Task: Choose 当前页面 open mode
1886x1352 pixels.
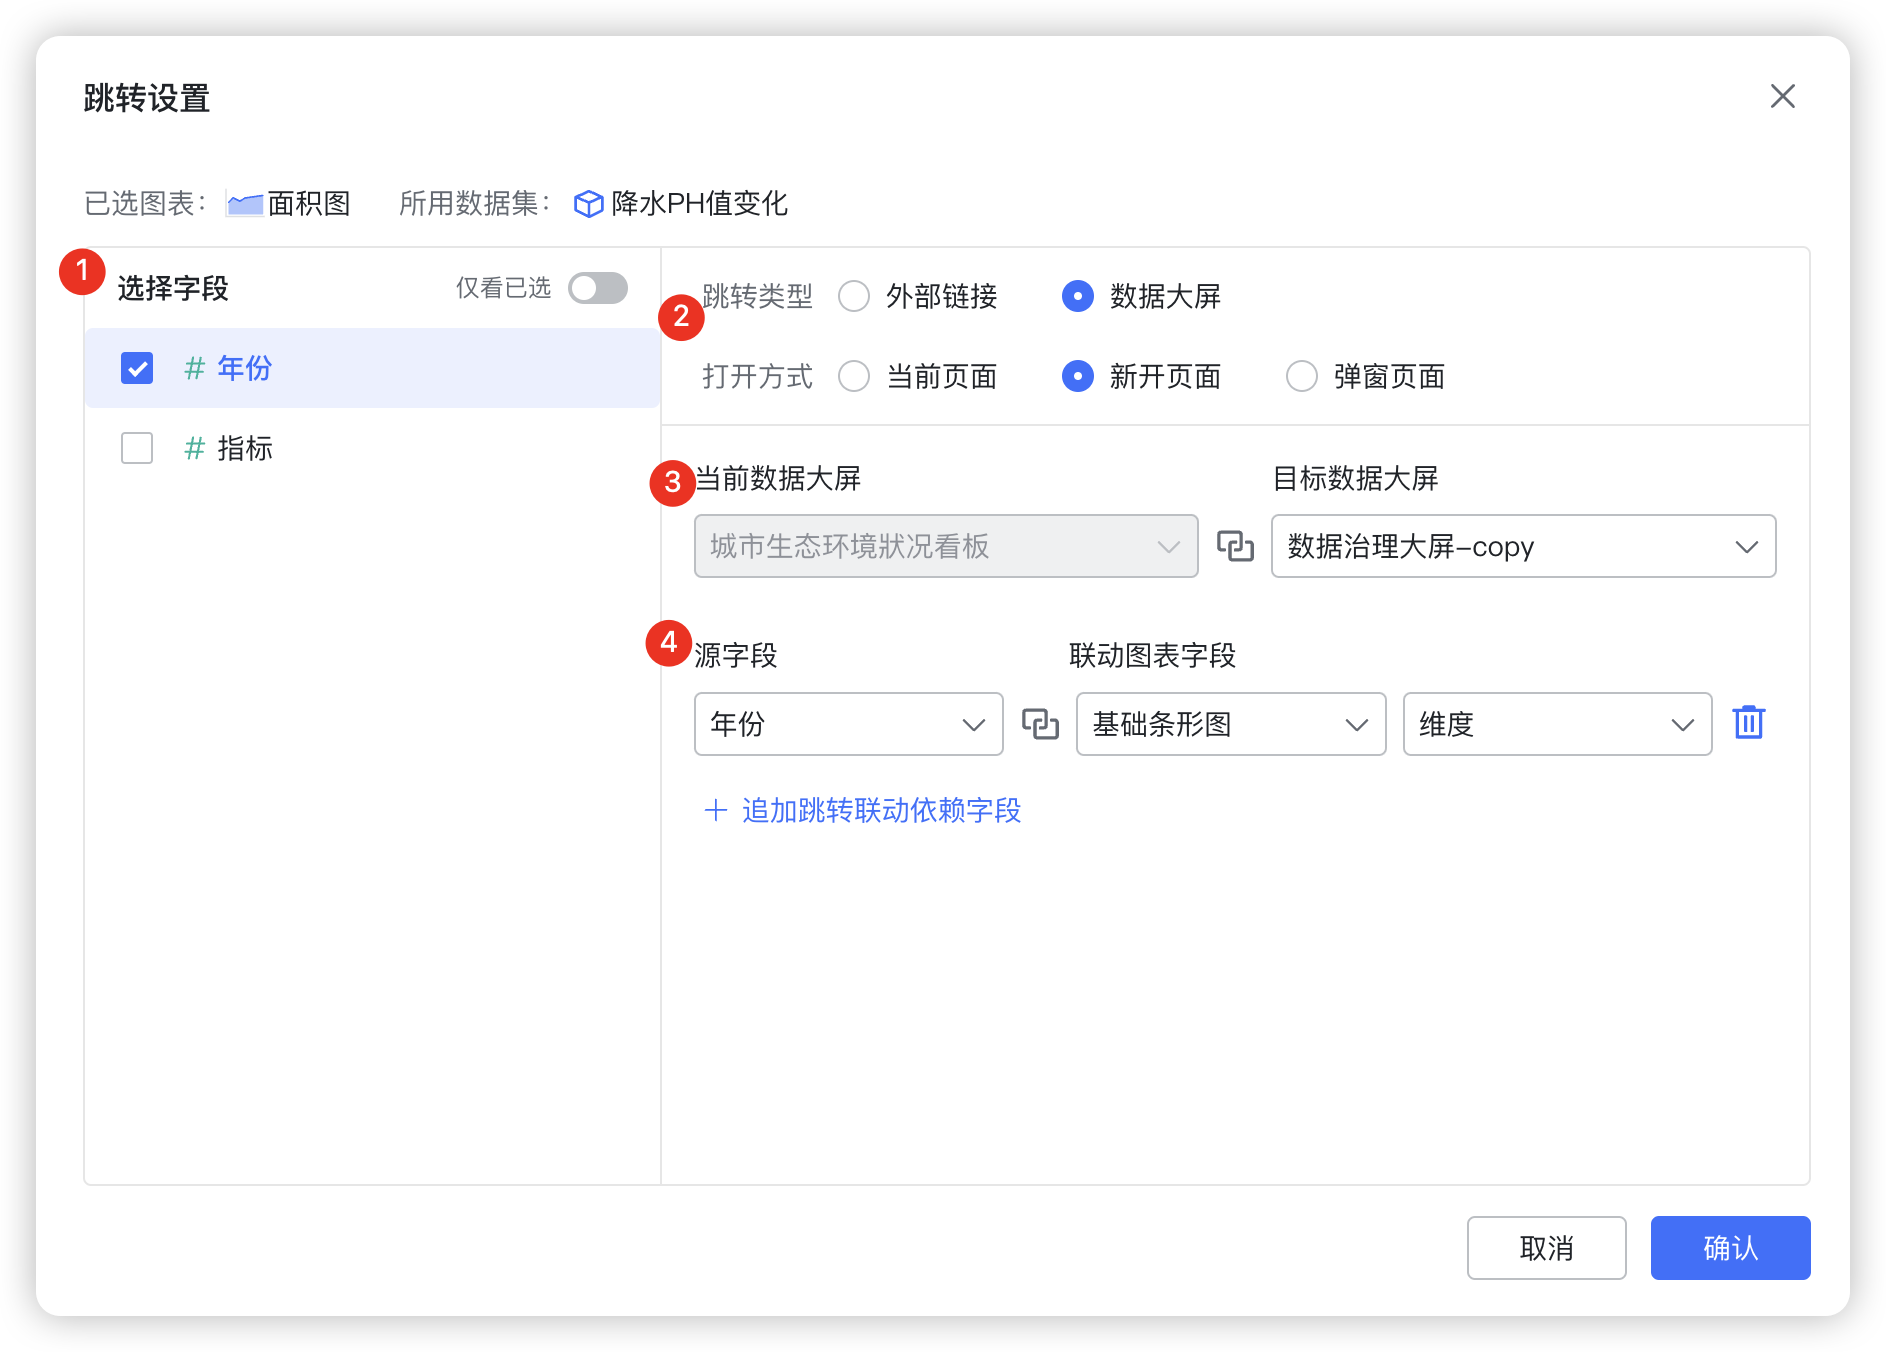Action: click(854, 376)
